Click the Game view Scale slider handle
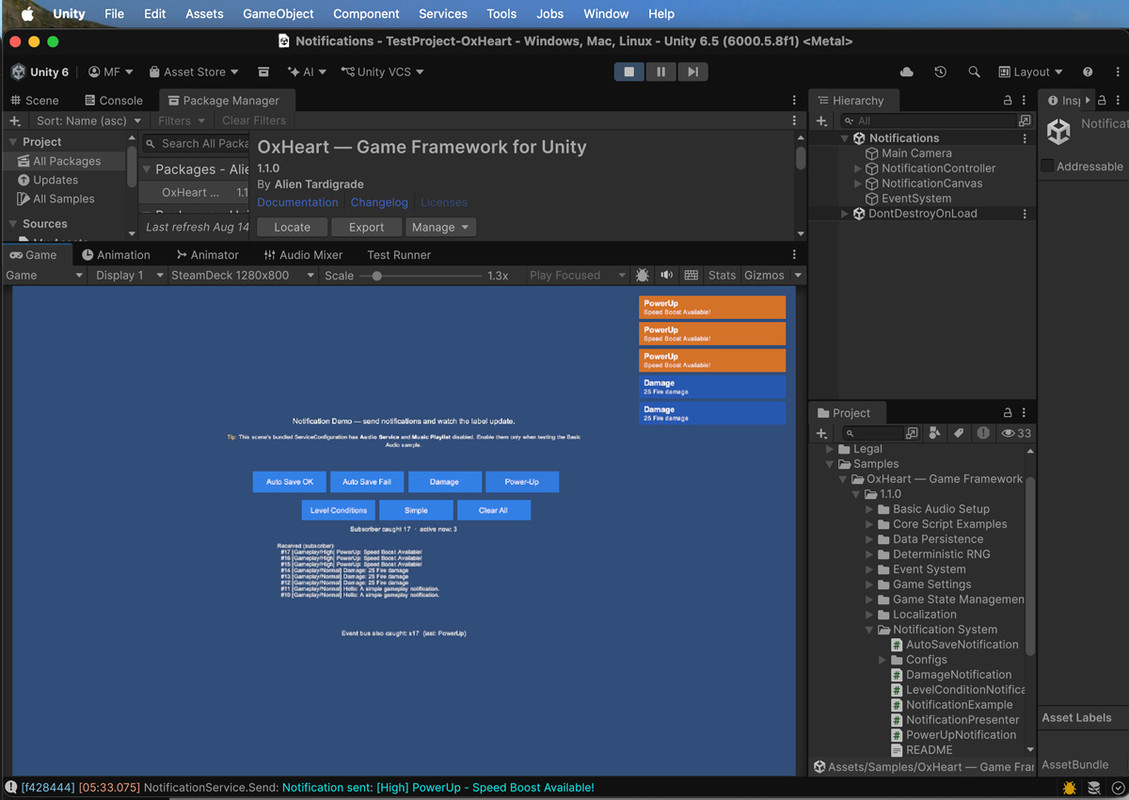Viewport: 1129px width, 800px height. 377,276
